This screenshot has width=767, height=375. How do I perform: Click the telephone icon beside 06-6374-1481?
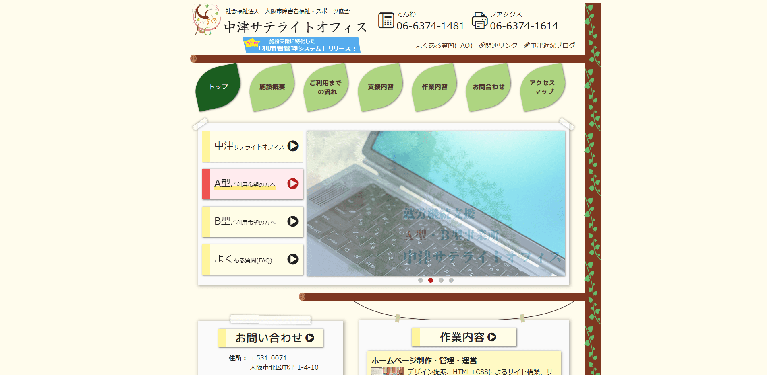click(386, 20)
